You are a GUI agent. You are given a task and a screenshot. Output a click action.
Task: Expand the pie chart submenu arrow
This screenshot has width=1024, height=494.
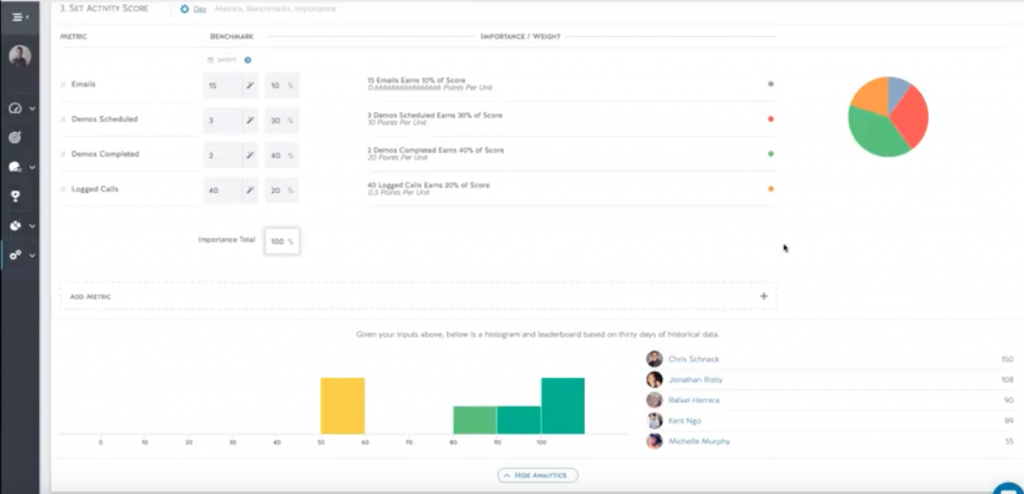pyautogui.click(x=32, y=227)
